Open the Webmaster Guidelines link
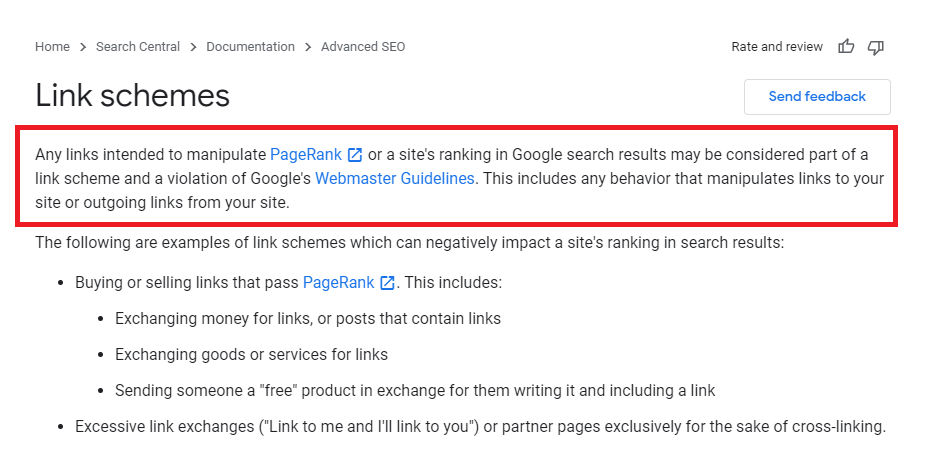The width and height of the screenshot is (927, 456). click(x=395, y=179)
